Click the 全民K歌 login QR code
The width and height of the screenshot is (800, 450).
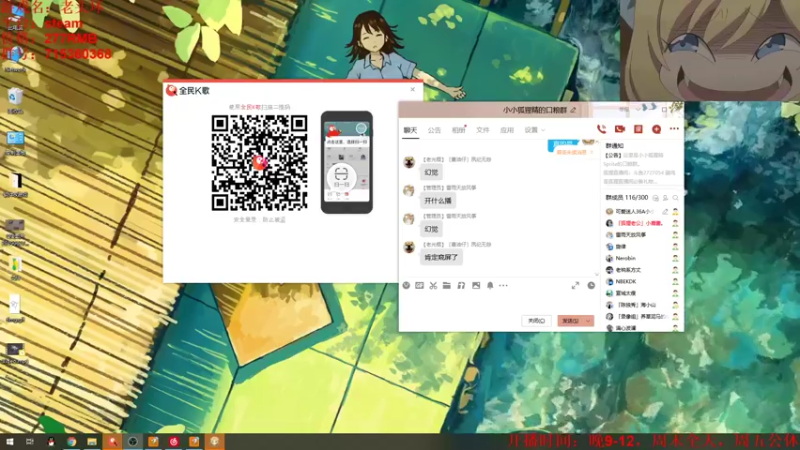[259, 162]
